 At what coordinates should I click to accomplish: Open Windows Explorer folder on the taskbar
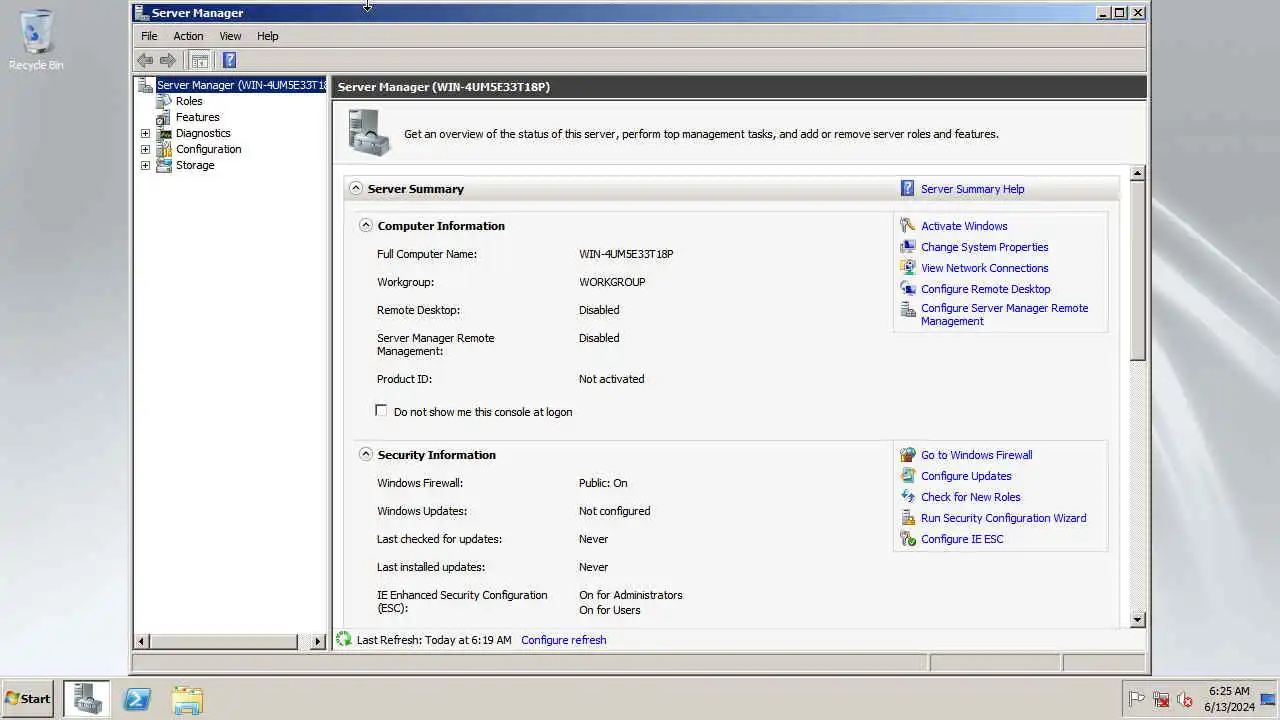coord(187,699)
